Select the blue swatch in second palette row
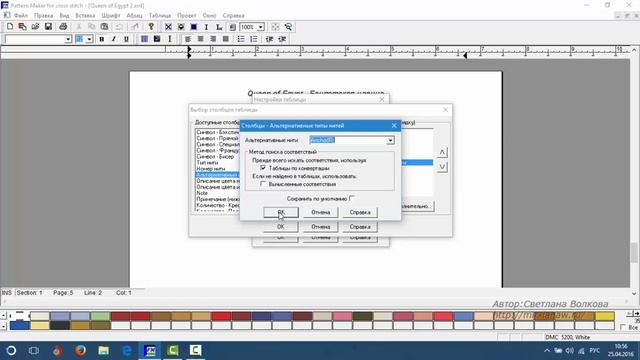The height and width of the screenshot is (360, 640). click(x=19, y=325)
